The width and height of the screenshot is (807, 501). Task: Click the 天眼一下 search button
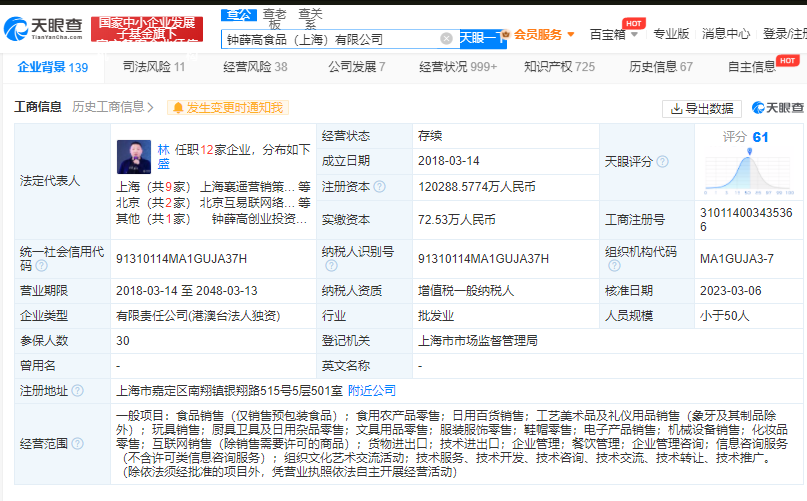pos(482,39)
